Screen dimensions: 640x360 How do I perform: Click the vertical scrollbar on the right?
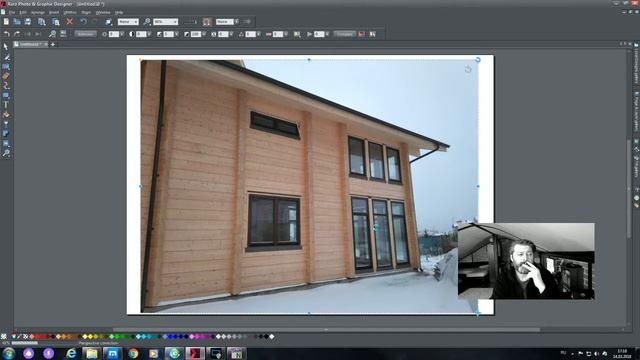[629, 188]
